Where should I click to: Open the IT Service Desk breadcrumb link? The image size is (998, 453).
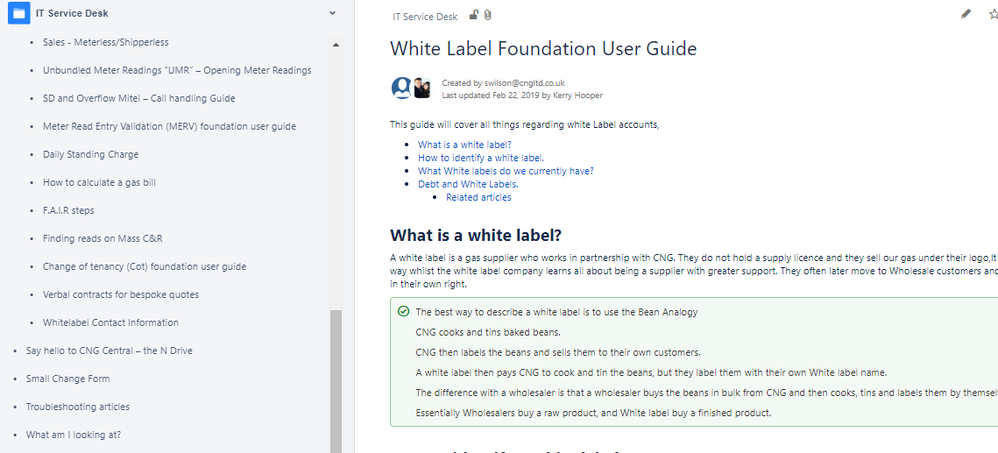pos(425,17)
